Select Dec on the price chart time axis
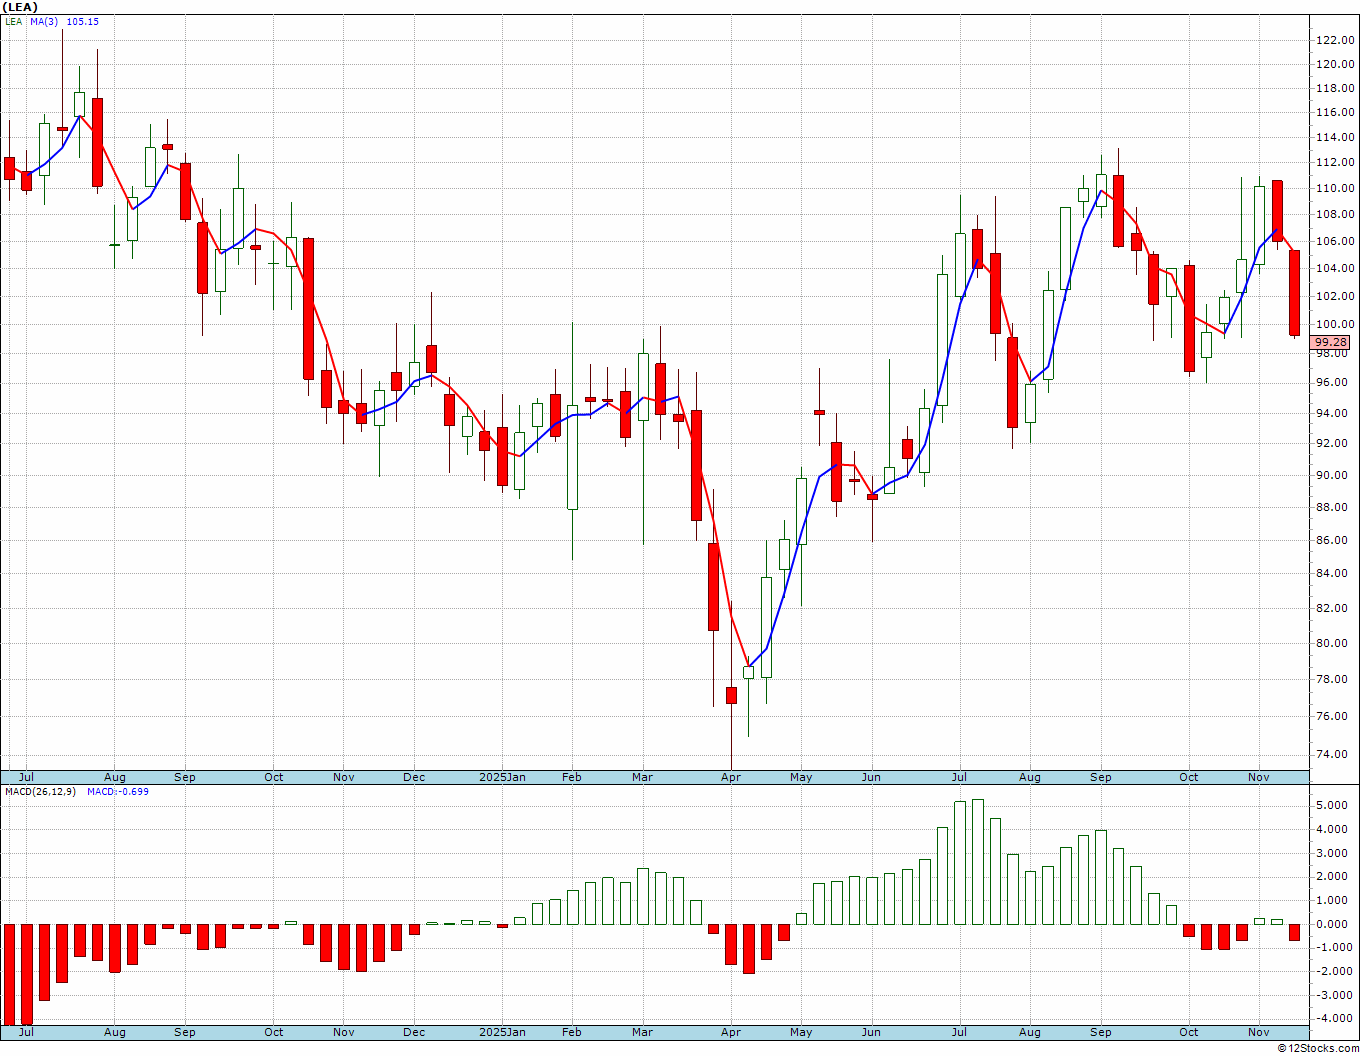The image size is (1360, 1056). [x=414, y=777]
